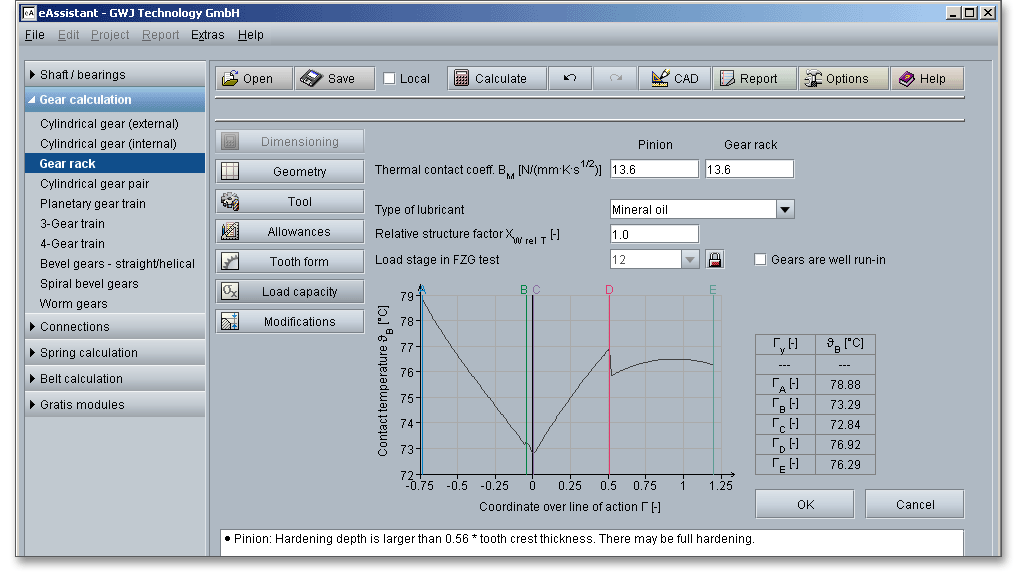Viewport: 1017px width, 572px height.
Task: Check 'Gears are well run-in' option
Action: point(761,260)
